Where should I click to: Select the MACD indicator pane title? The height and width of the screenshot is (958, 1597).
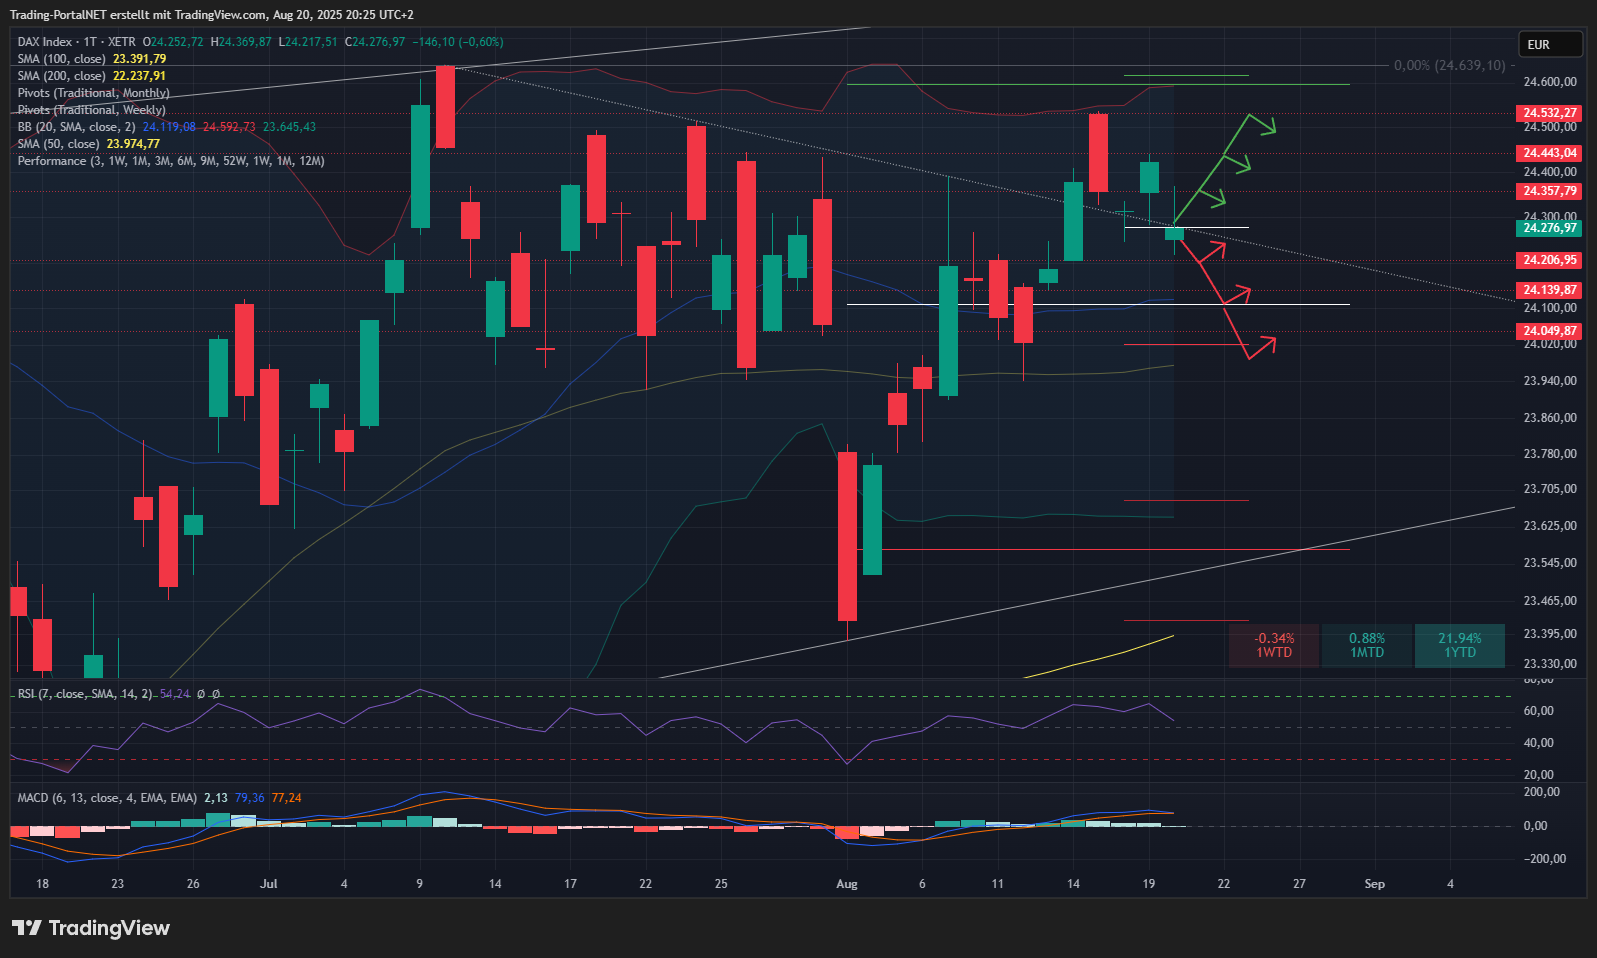tap(107, 798)
